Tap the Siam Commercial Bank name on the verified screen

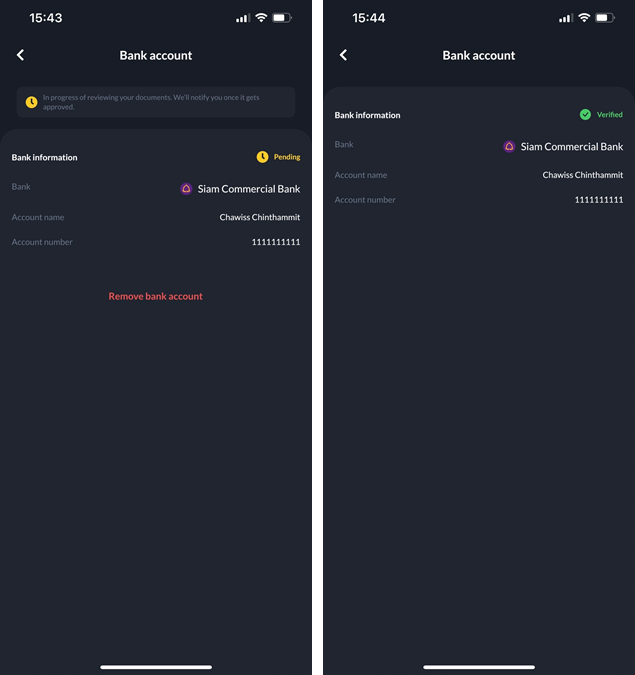click(x=572, y=147)
